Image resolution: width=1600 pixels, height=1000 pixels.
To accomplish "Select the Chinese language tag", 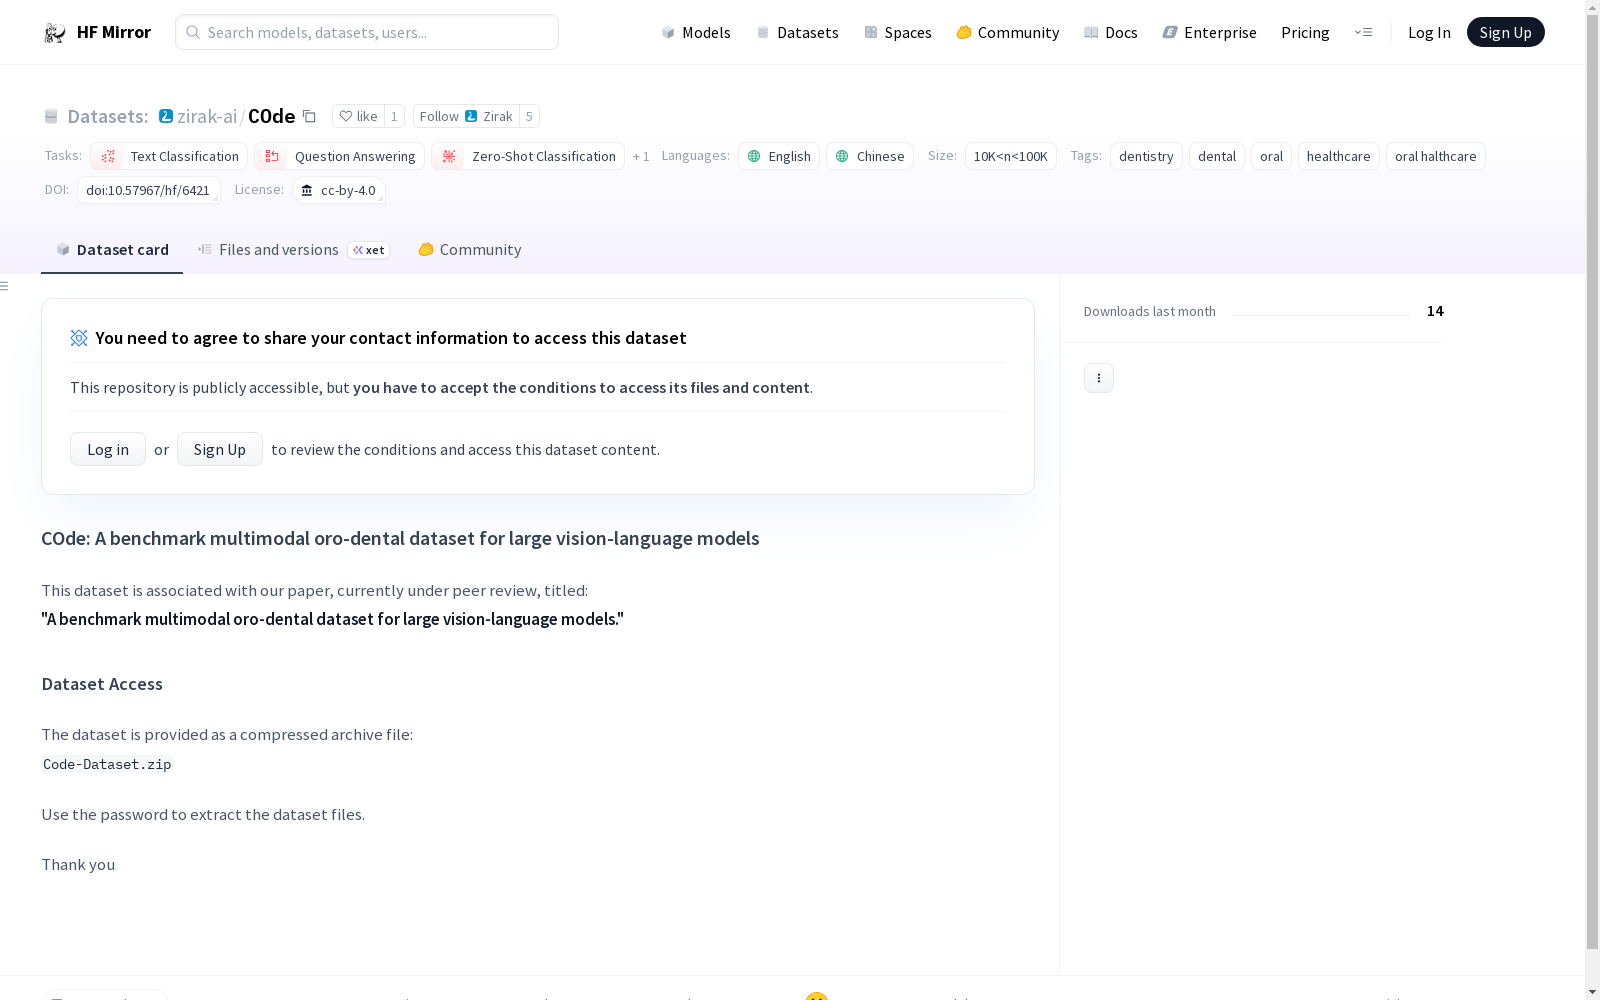I will point(870,157).
